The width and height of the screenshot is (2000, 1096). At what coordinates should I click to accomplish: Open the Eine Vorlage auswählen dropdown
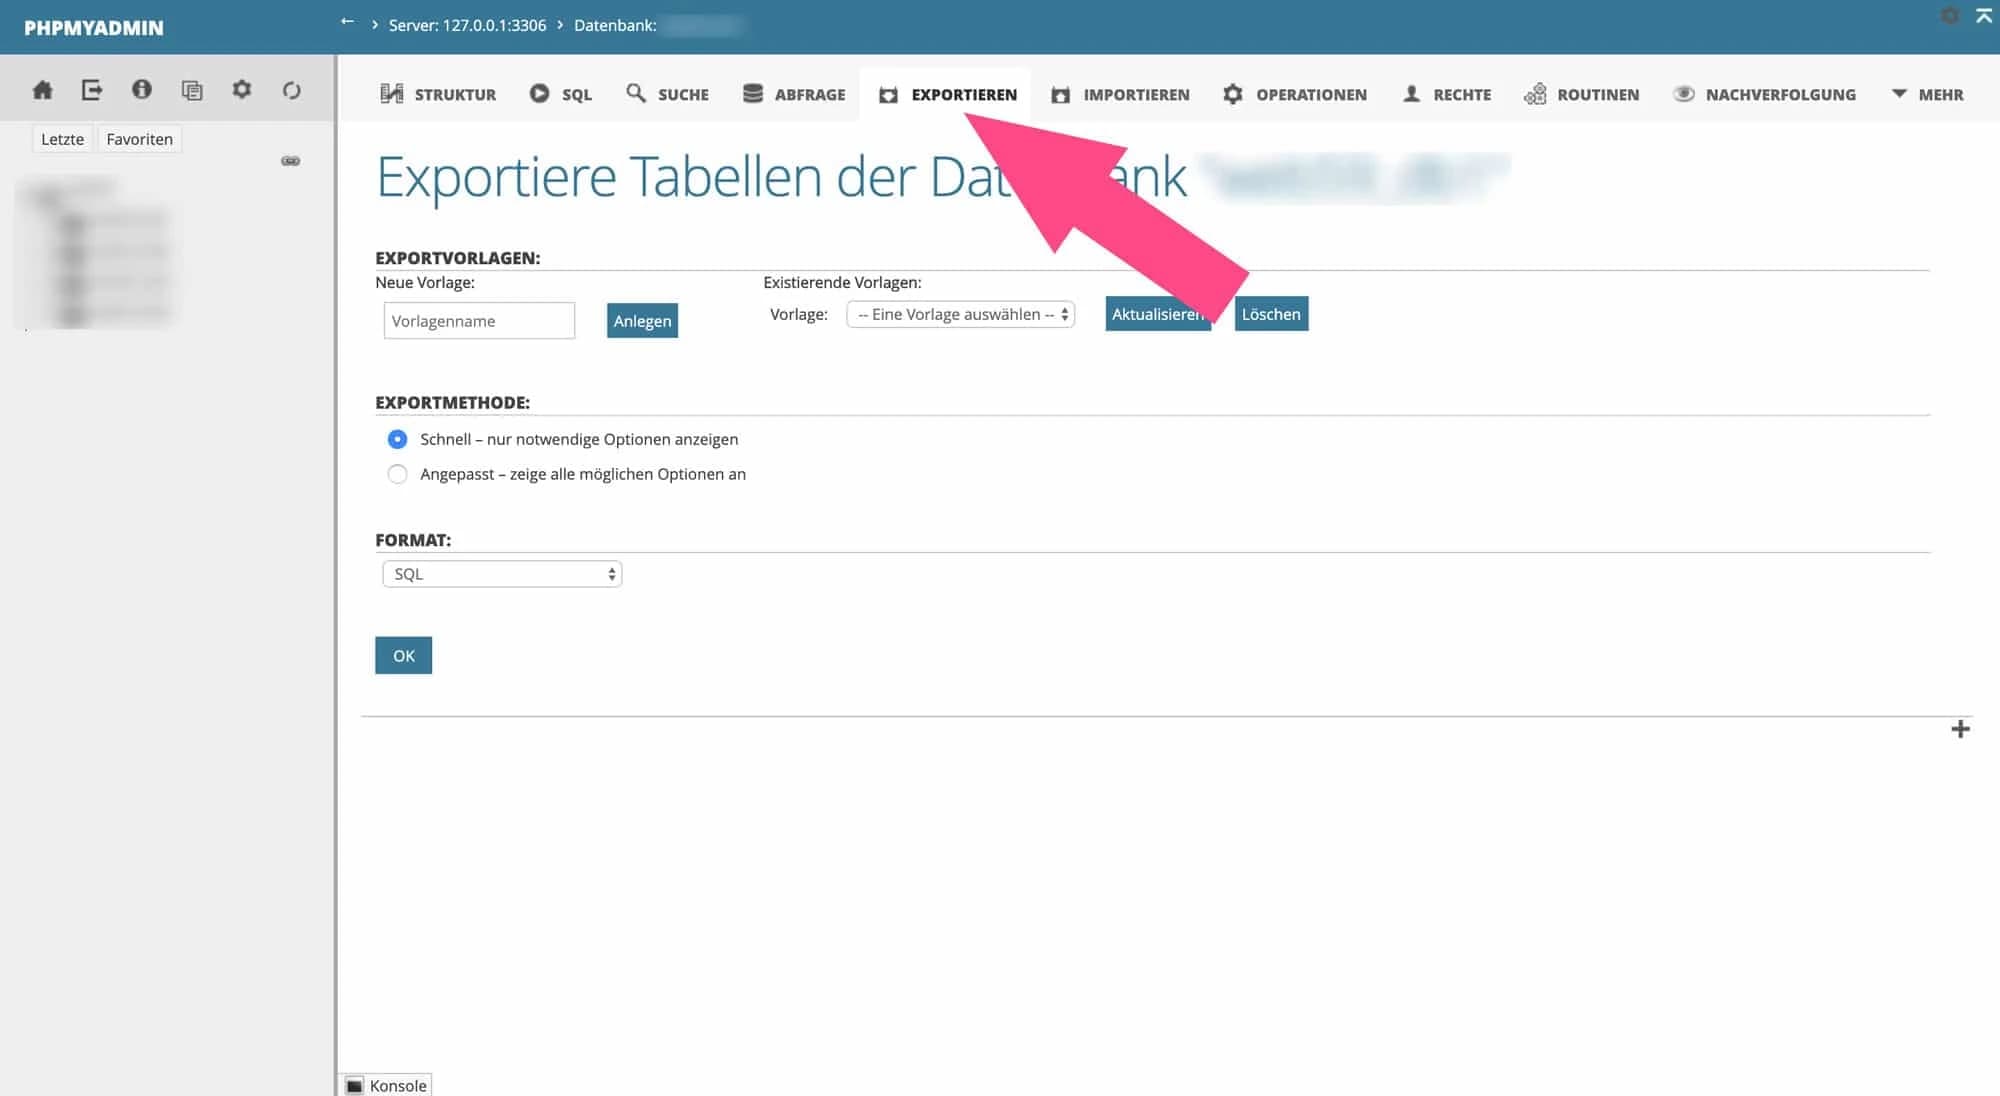tap(959, 314)
